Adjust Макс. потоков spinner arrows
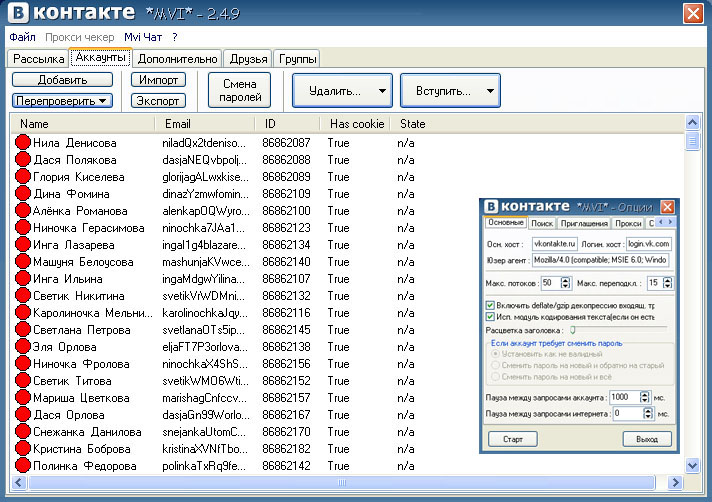Viewport: 712px width, 502px height. [565, 283]
